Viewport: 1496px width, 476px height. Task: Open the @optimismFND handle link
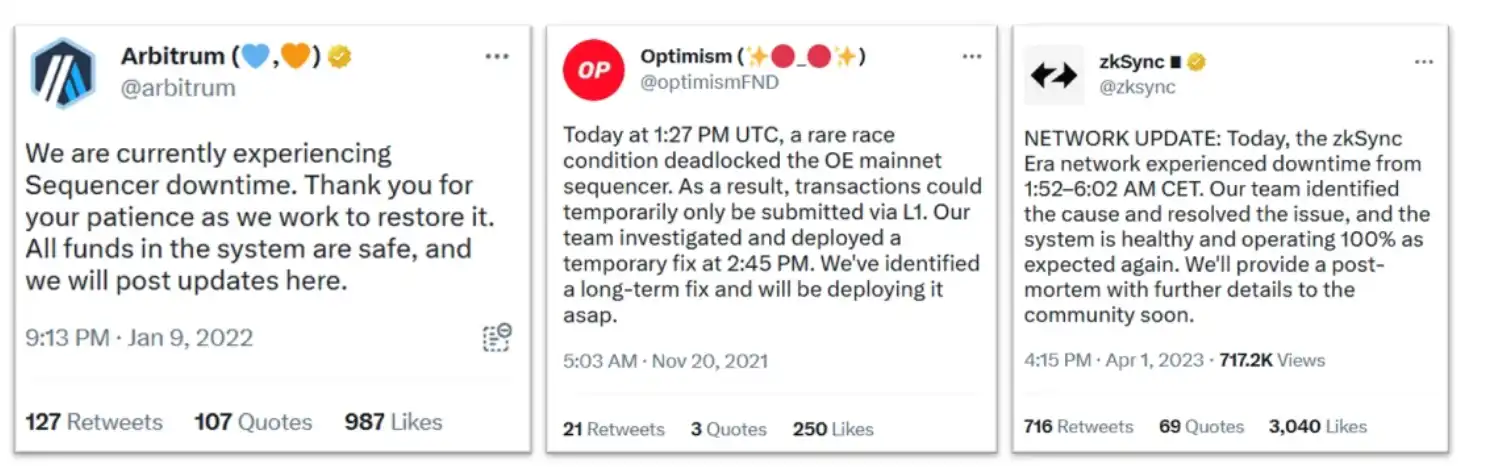pyautogui.click(x=709, y=82)
